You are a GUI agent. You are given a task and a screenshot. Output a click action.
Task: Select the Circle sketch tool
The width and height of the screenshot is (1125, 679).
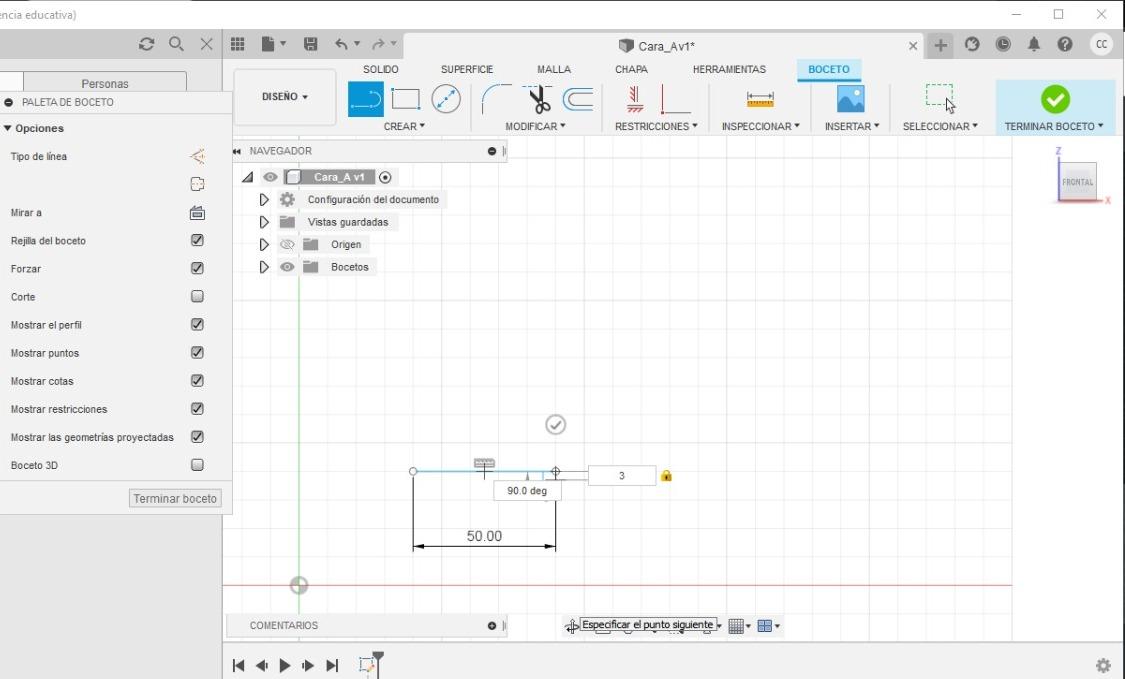(x=446, y=99)
